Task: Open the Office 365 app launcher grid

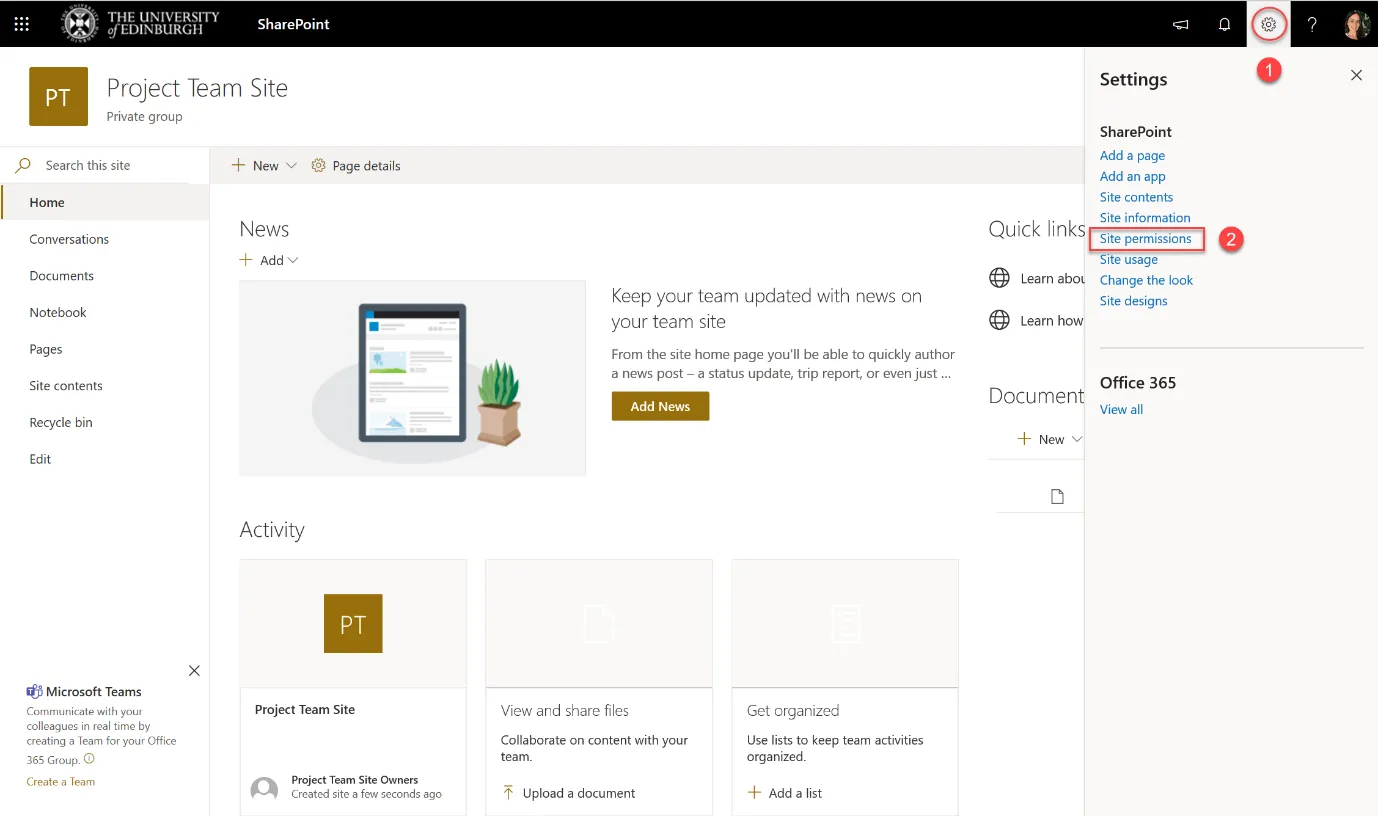Action: click(x=21, y=24)
